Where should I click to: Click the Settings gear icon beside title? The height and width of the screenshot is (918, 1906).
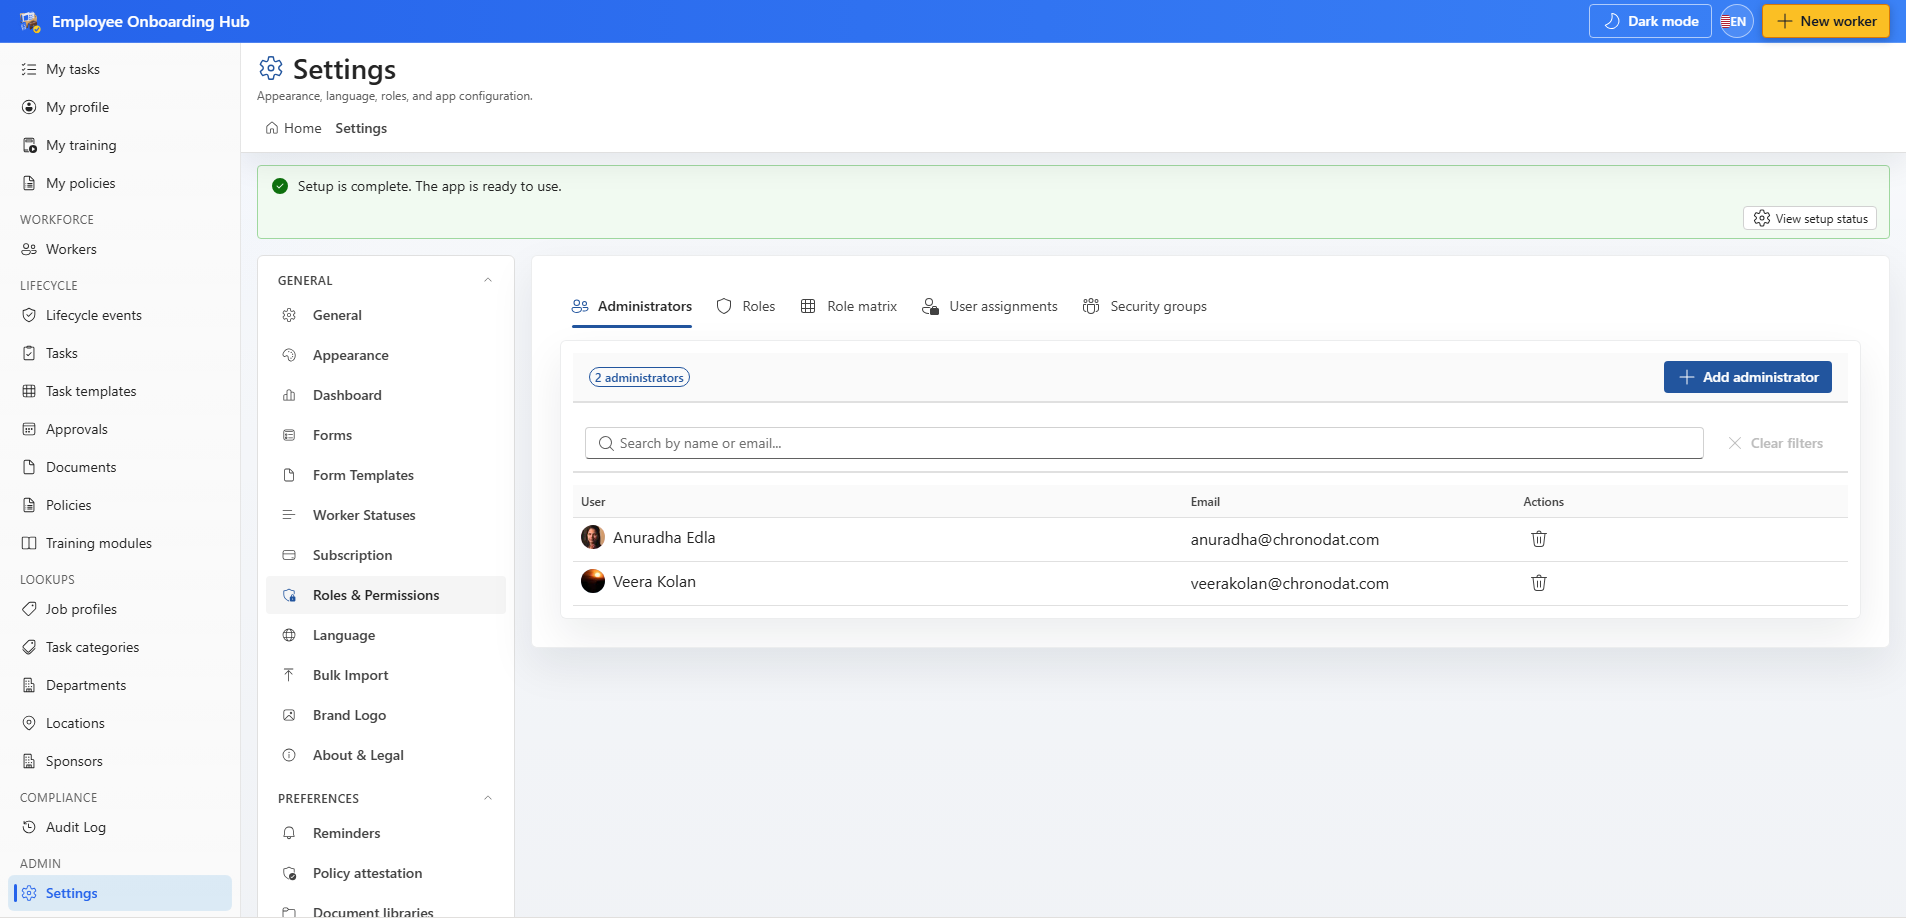[x=271, y=68]
